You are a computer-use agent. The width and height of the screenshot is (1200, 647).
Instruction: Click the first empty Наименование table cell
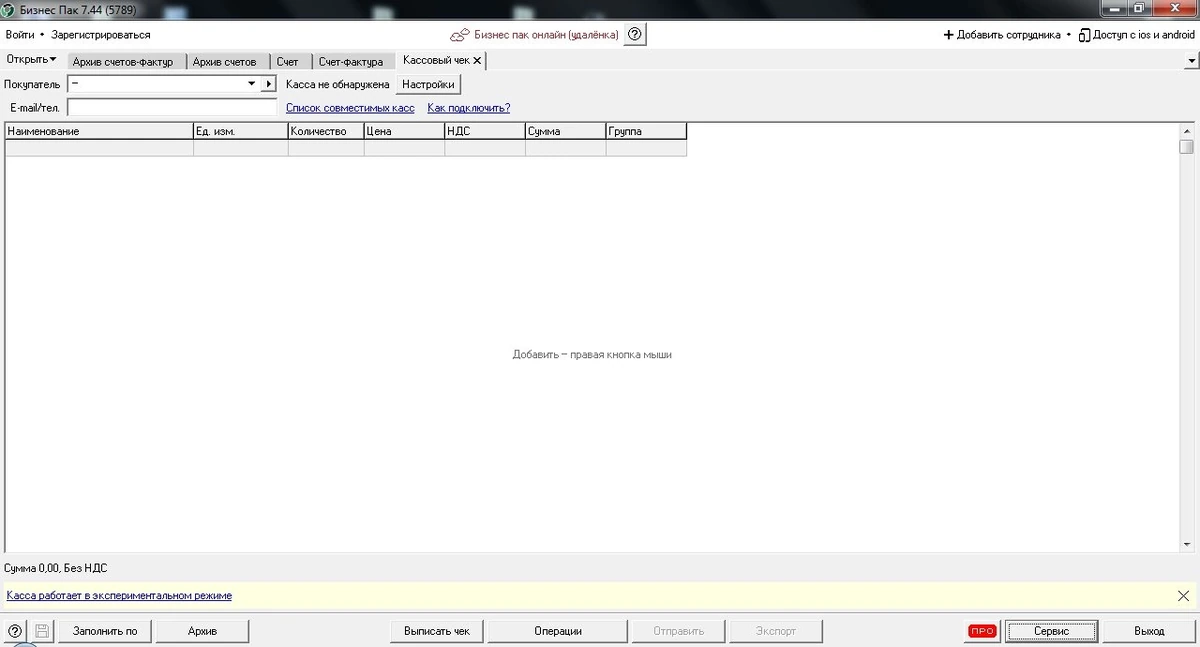[x=99, y=148]
